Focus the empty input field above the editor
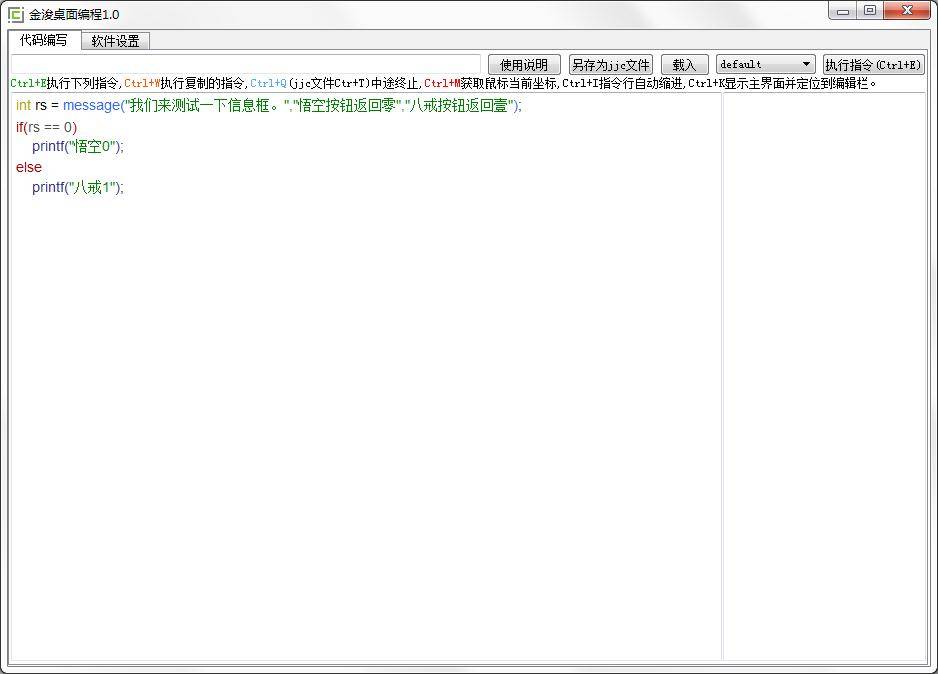Image resolution: width=938 pixels, height=674 pixels. pyautogui.click(x=245, y=65)
